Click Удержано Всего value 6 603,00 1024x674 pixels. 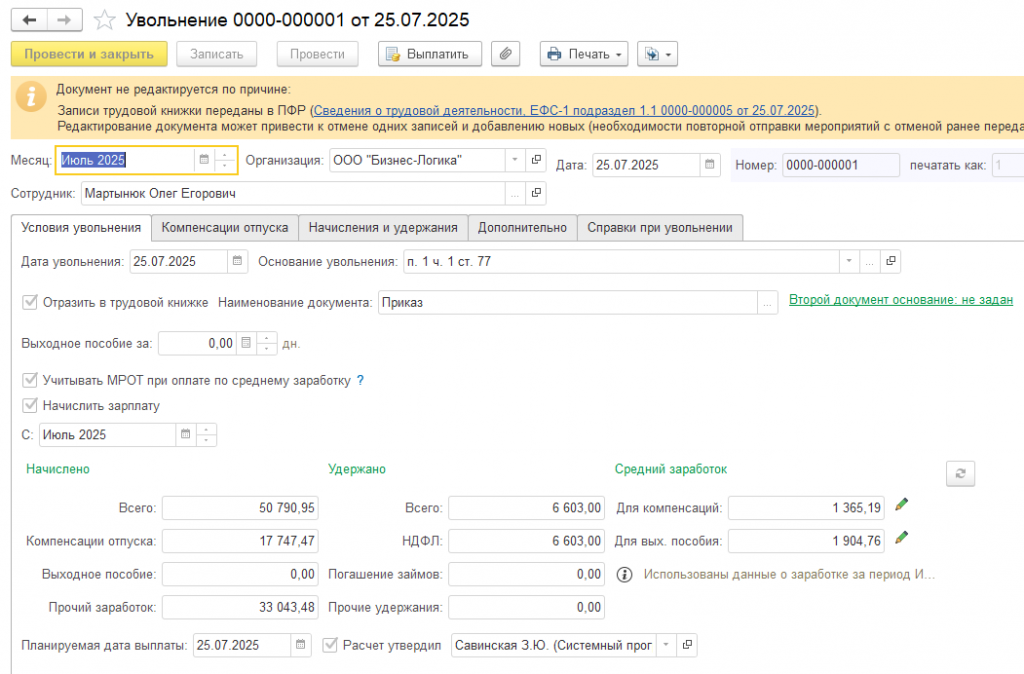(526, 508)
